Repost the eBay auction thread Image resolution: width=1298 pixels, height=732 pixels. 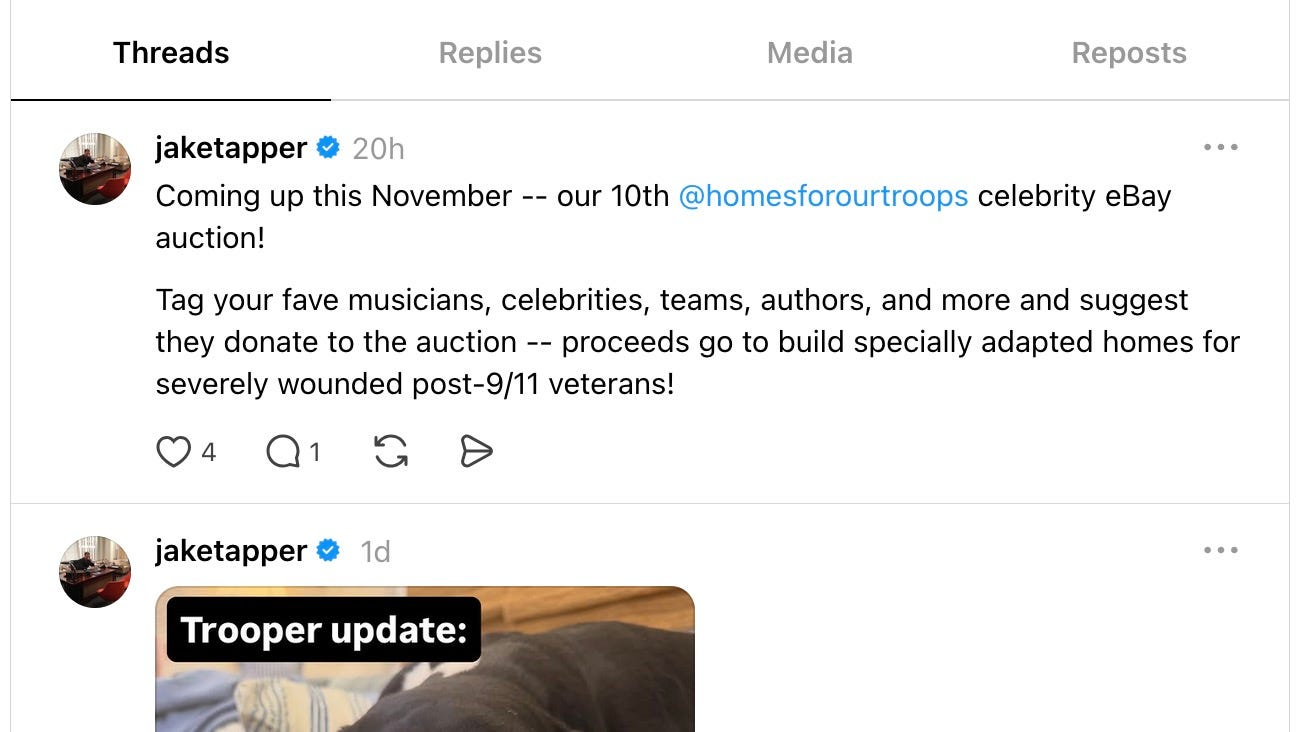click(x=391, y=453)
